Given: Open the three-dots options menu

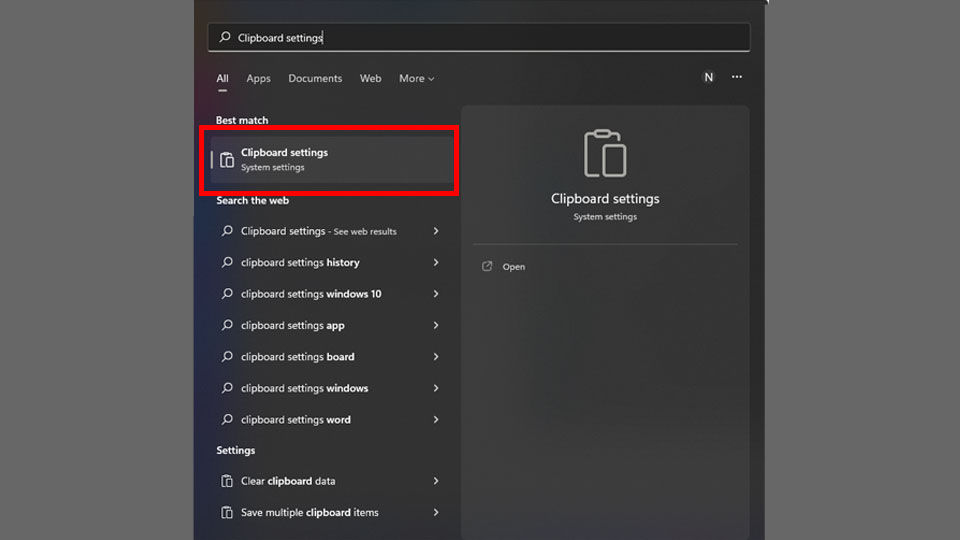Looking at the screenshot, I should tap(737, 77).
